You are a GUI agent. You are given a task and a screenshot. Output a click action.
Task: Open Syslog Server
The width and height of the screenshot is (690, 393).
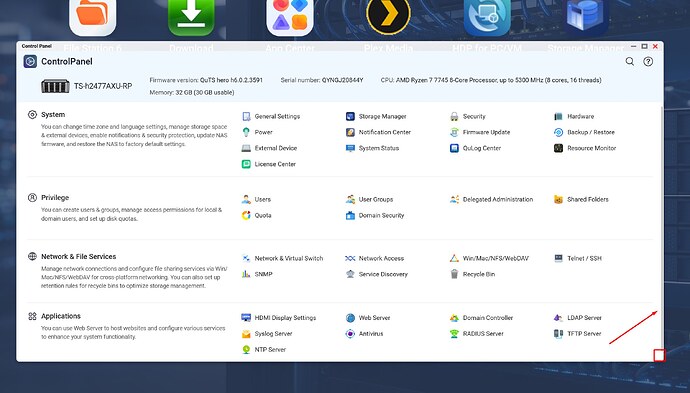(267, 334)
